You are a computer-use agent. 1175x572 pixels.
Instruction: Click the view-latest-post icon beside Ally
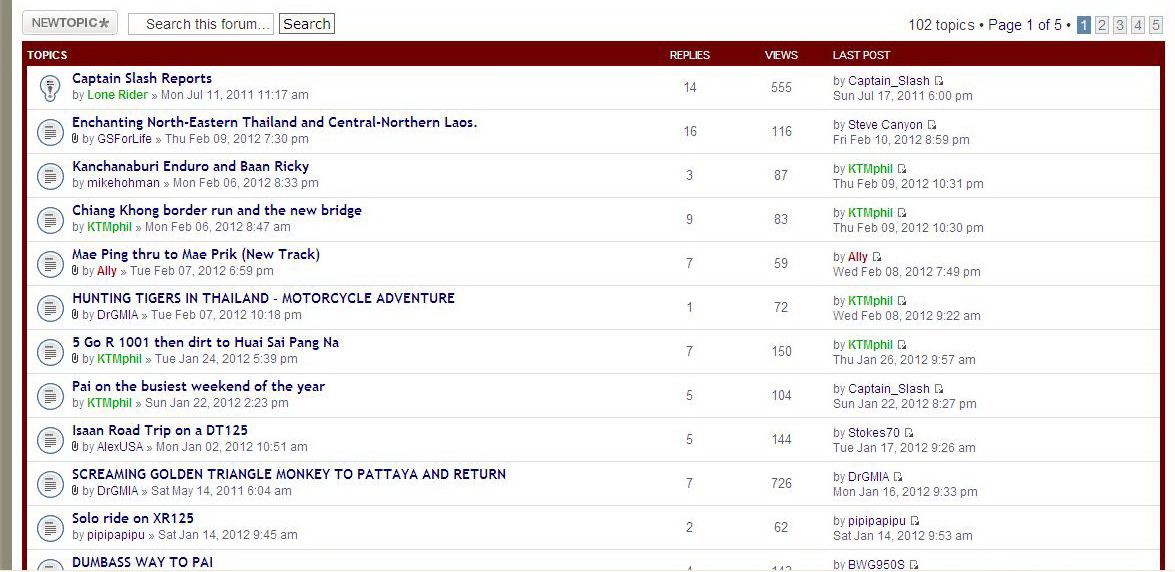[877, 257]
